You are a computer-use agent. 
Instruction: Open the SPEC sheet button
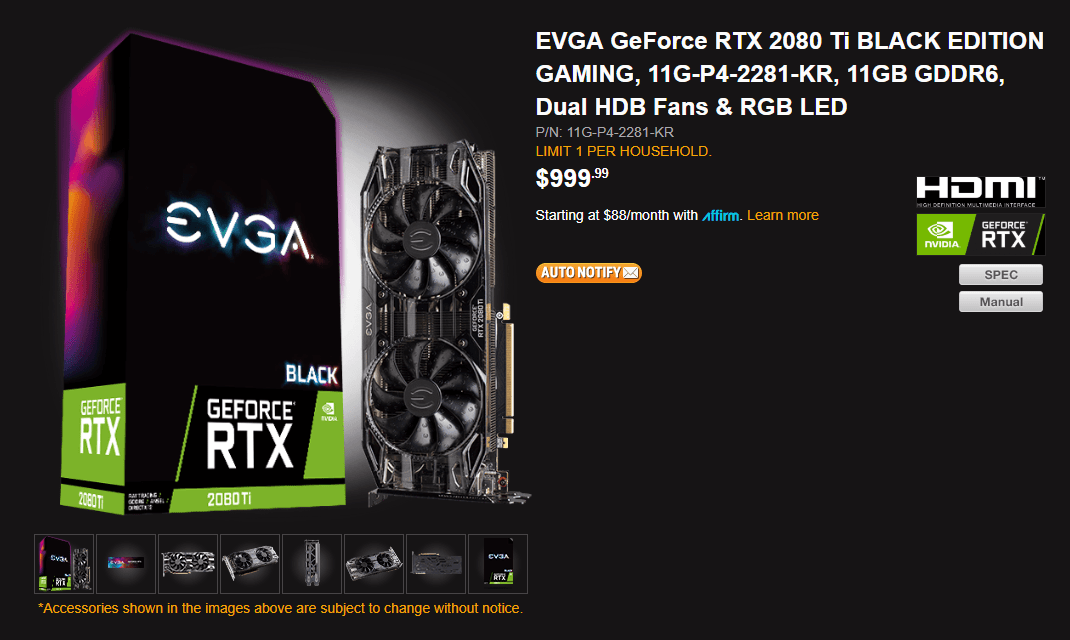coord(1000,274)
